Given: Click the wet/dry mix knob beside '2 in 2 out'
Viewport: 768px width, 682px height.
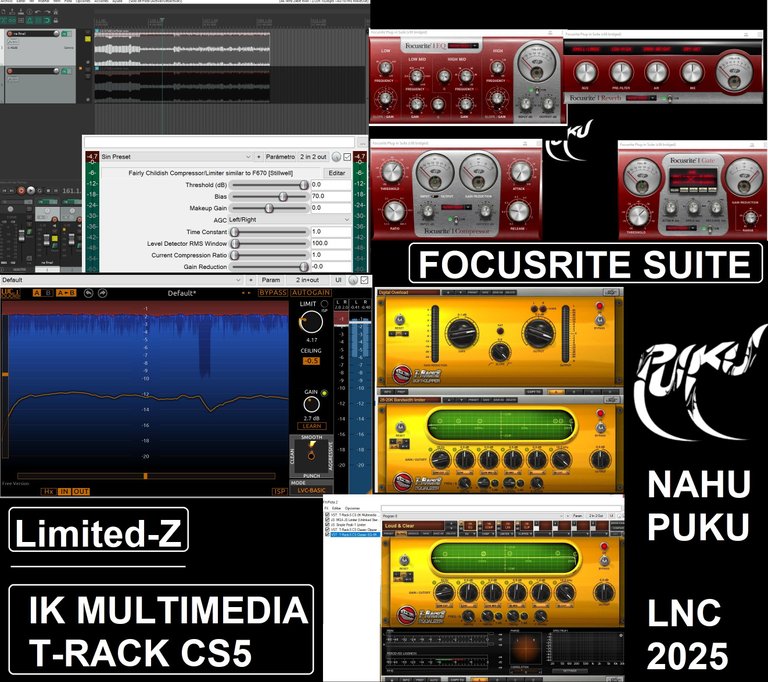Looking at the screenshot, I should 336,157.
